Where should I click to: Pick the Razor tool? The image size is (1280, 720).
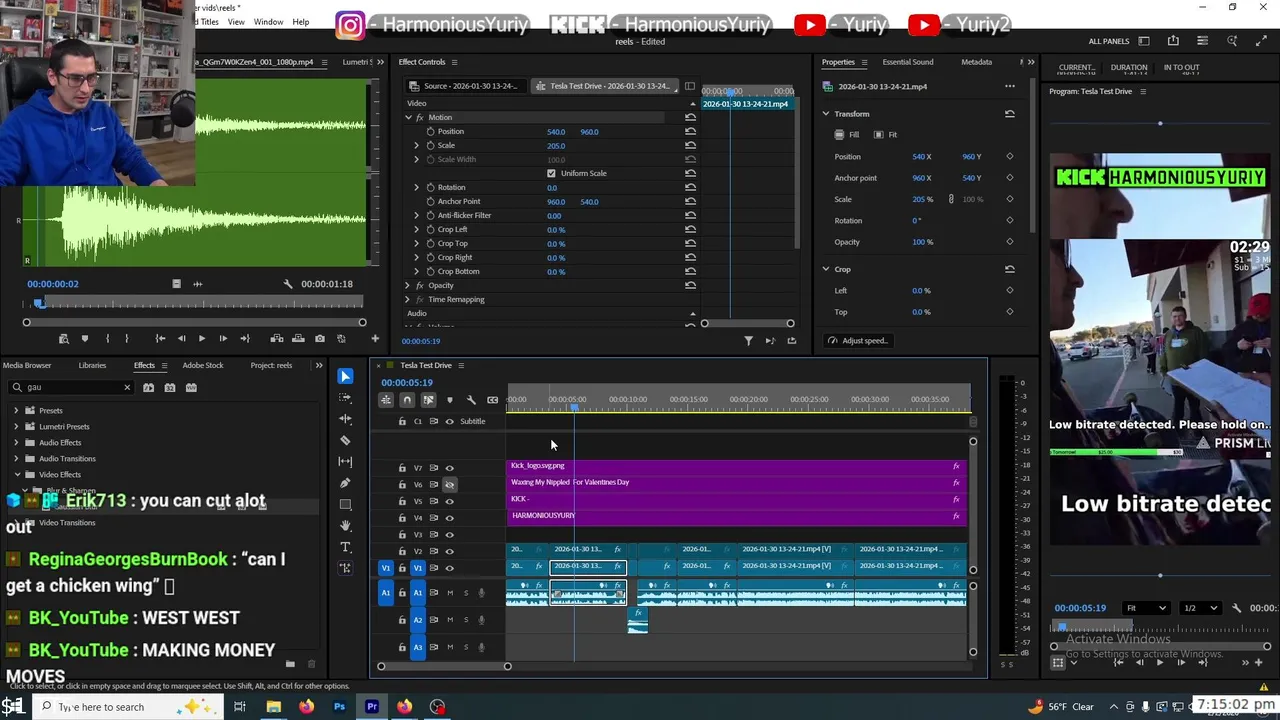[345, 440]
